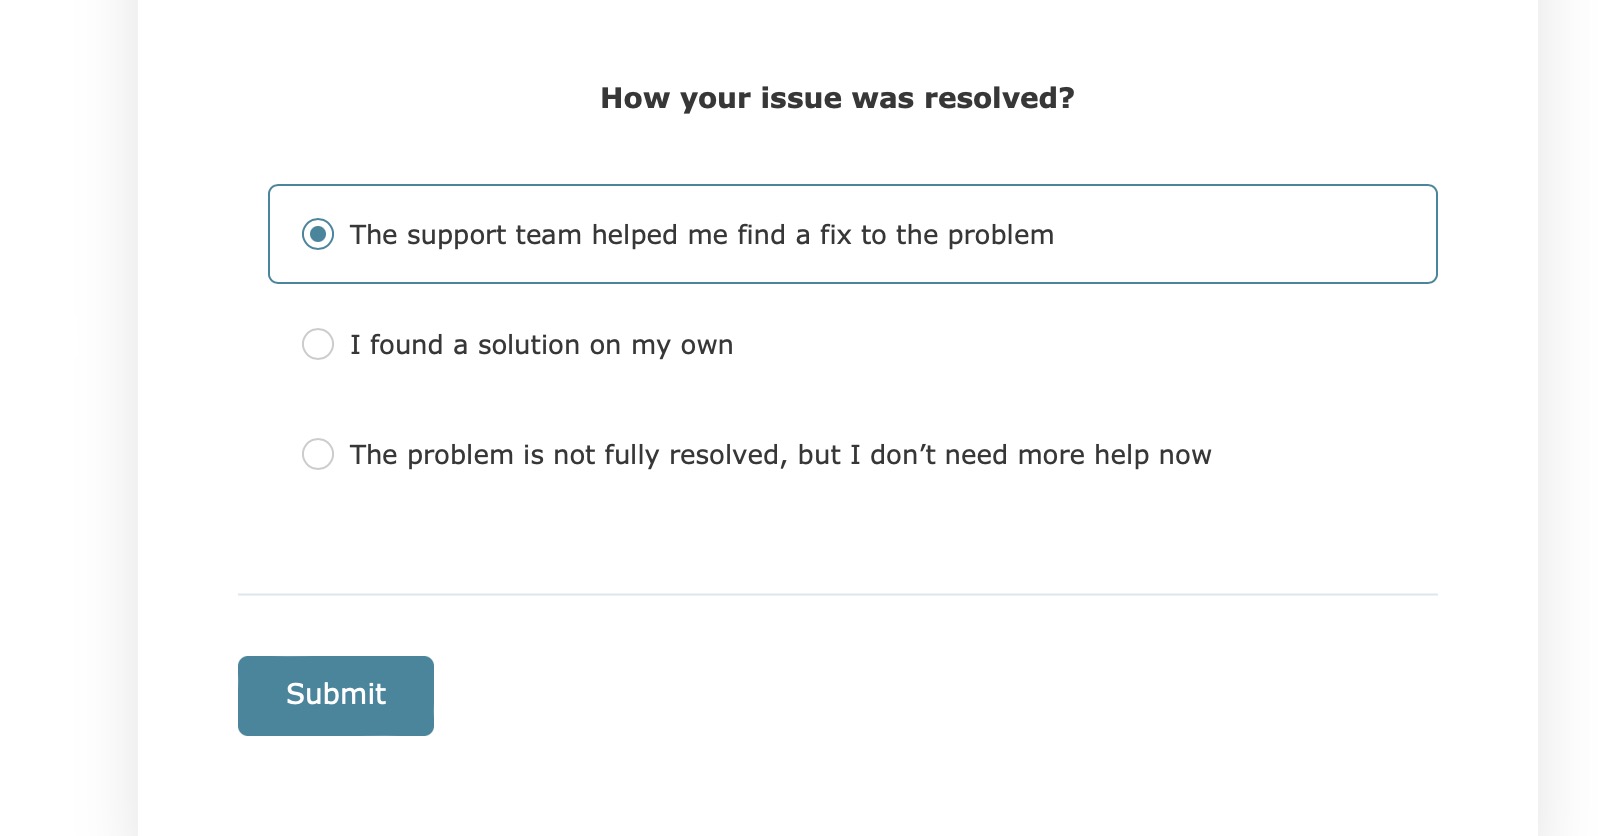The width and height of the screenshot is (1598, 836).
Task: Click the heading 'How your issue was resolved?'
Action: [x=837, y=98]
